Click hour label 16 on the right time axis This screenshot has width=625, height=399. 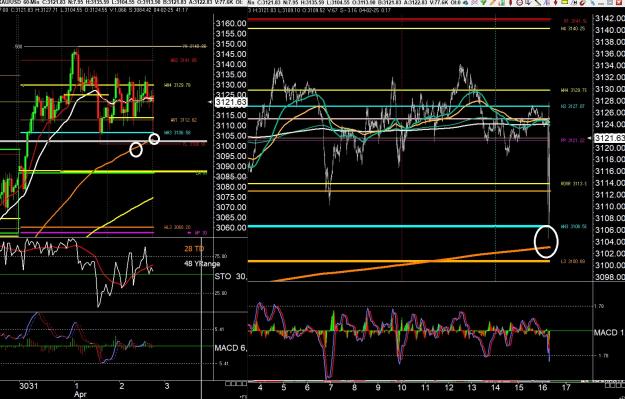coord(542,387)
